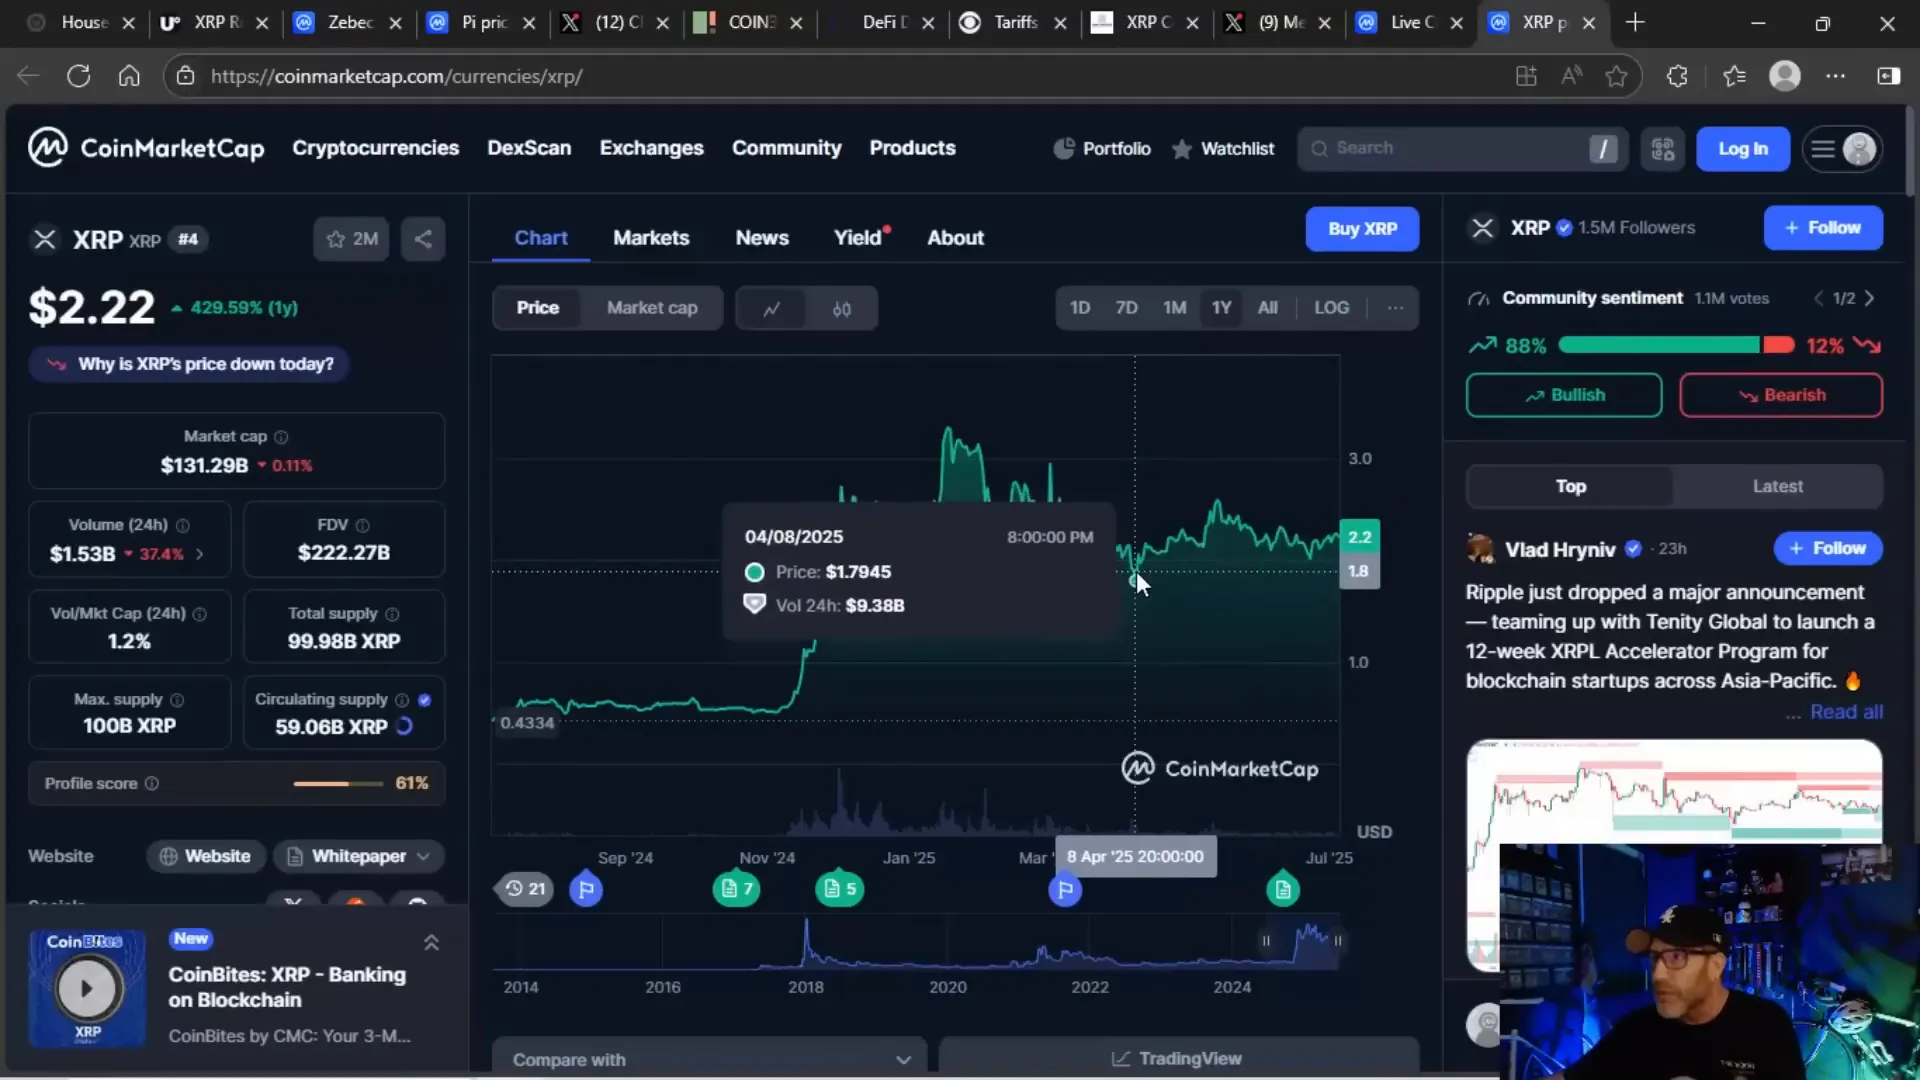Switch community feed to Top

1570,486
